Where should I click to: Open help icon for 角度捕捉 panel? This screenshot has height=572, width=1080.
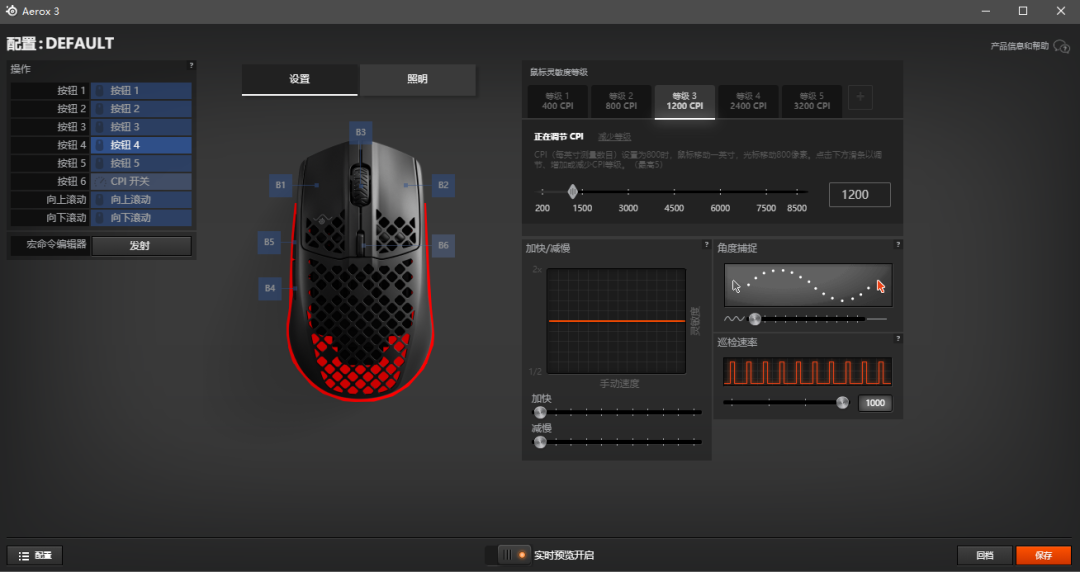pyautogui.click(x=897, y=245)
